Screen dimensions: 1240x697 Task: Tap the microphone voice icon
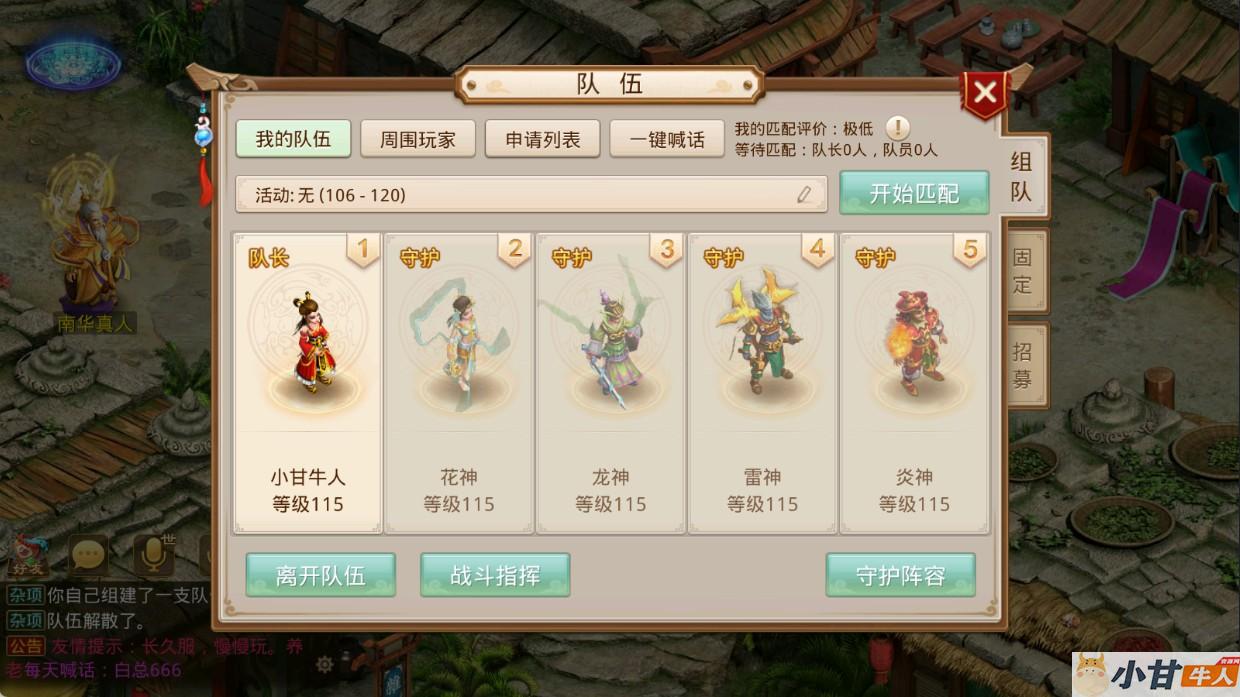153,553
